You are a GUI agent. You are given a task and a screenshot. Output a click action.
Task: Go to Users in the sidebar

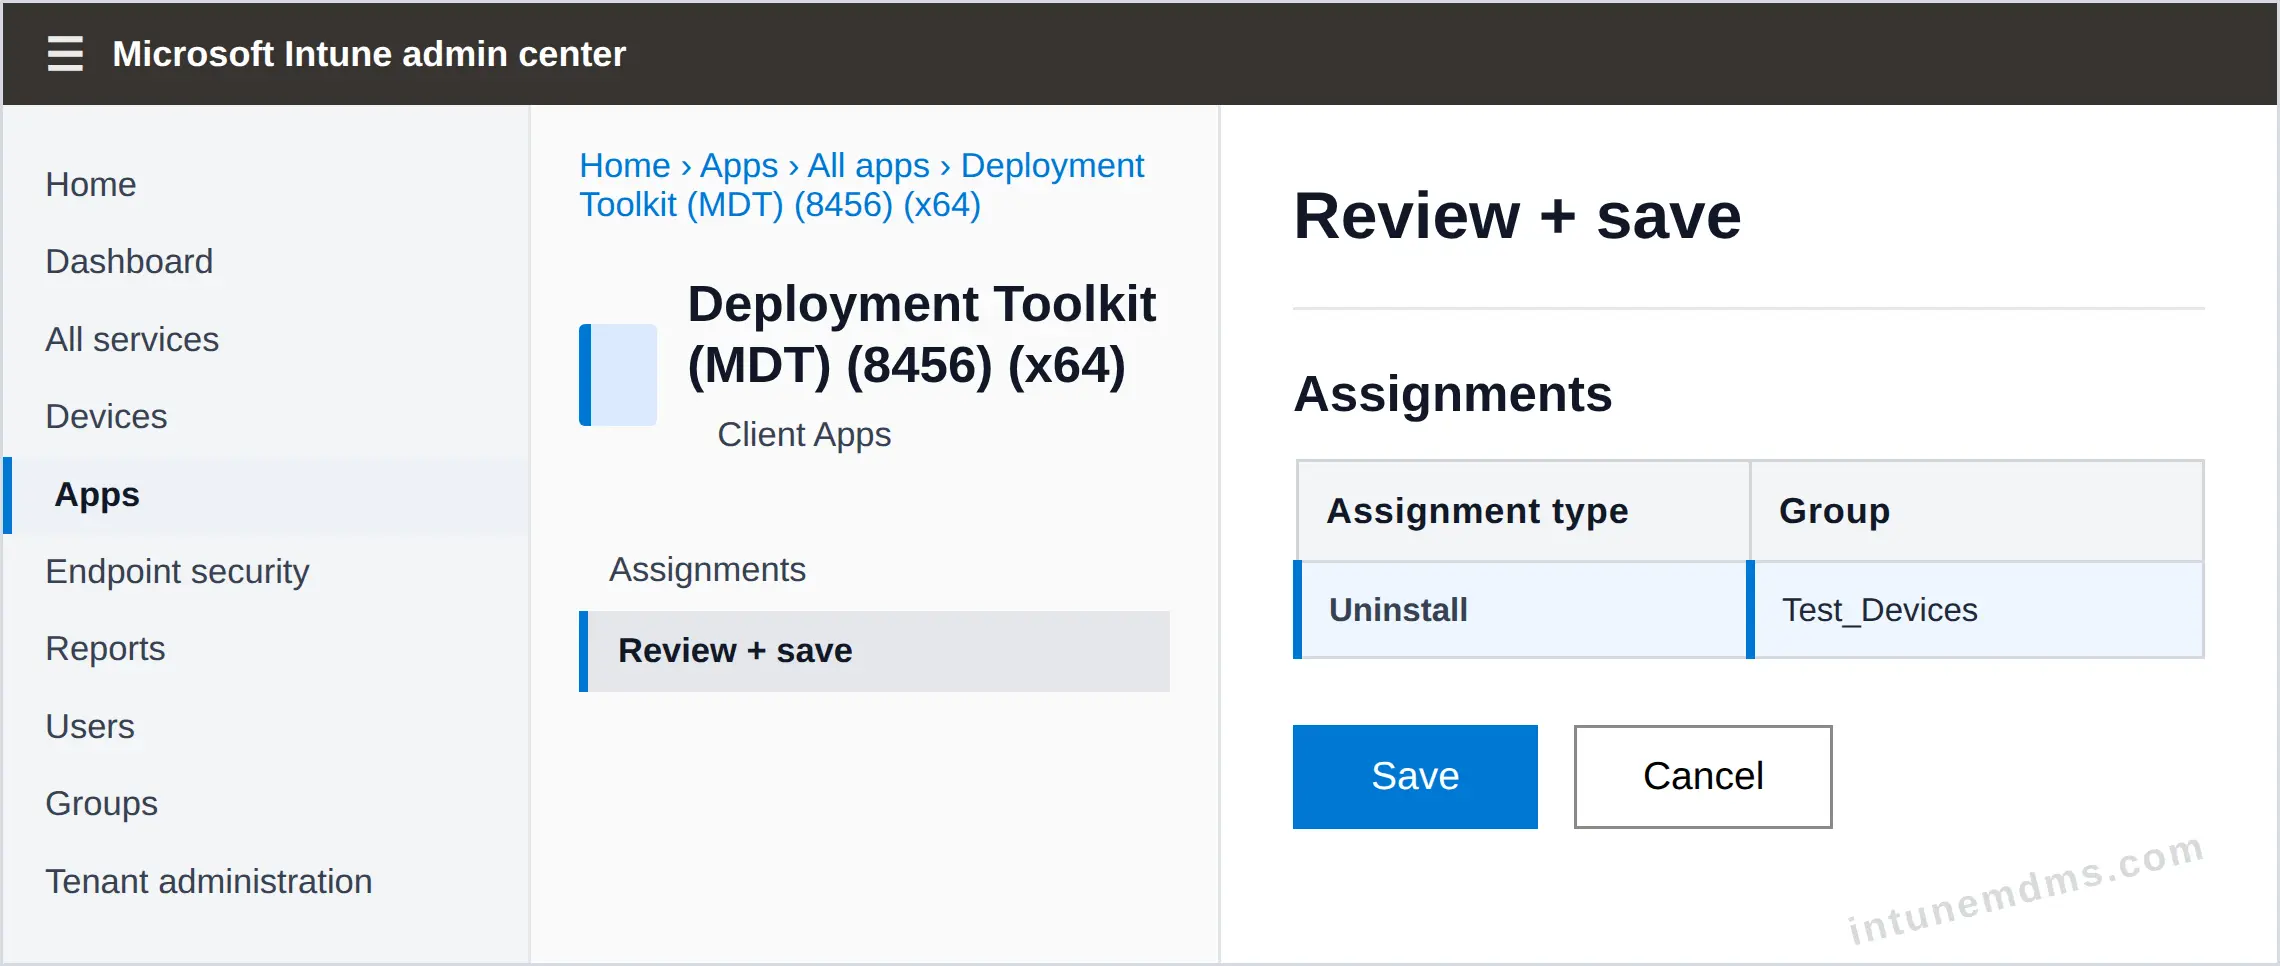click(90, 726)
